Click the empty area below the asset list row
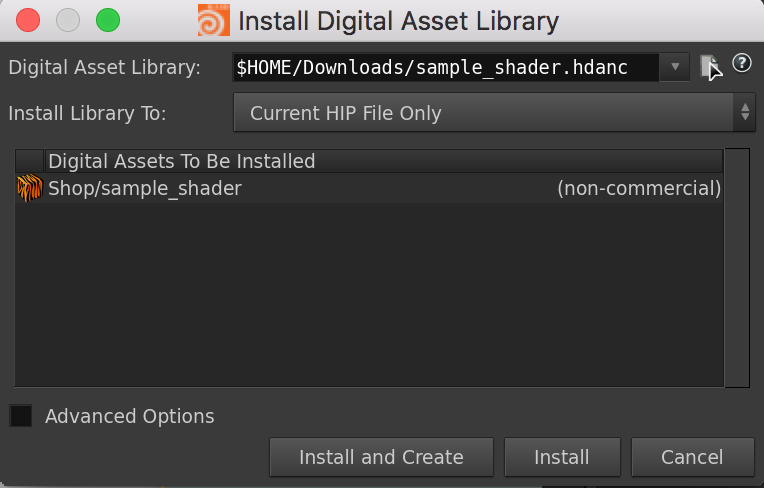The width and height of the screenshot is (764, 488). [370, 300]
